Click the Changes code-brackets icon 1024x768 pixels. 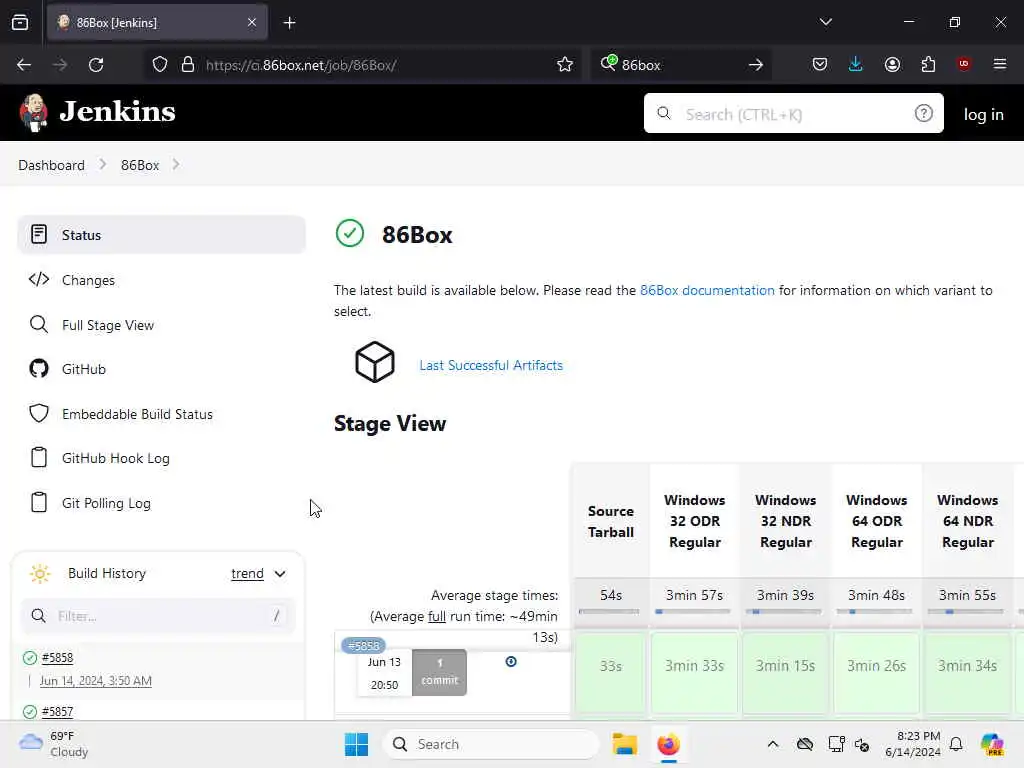(39, 280)
